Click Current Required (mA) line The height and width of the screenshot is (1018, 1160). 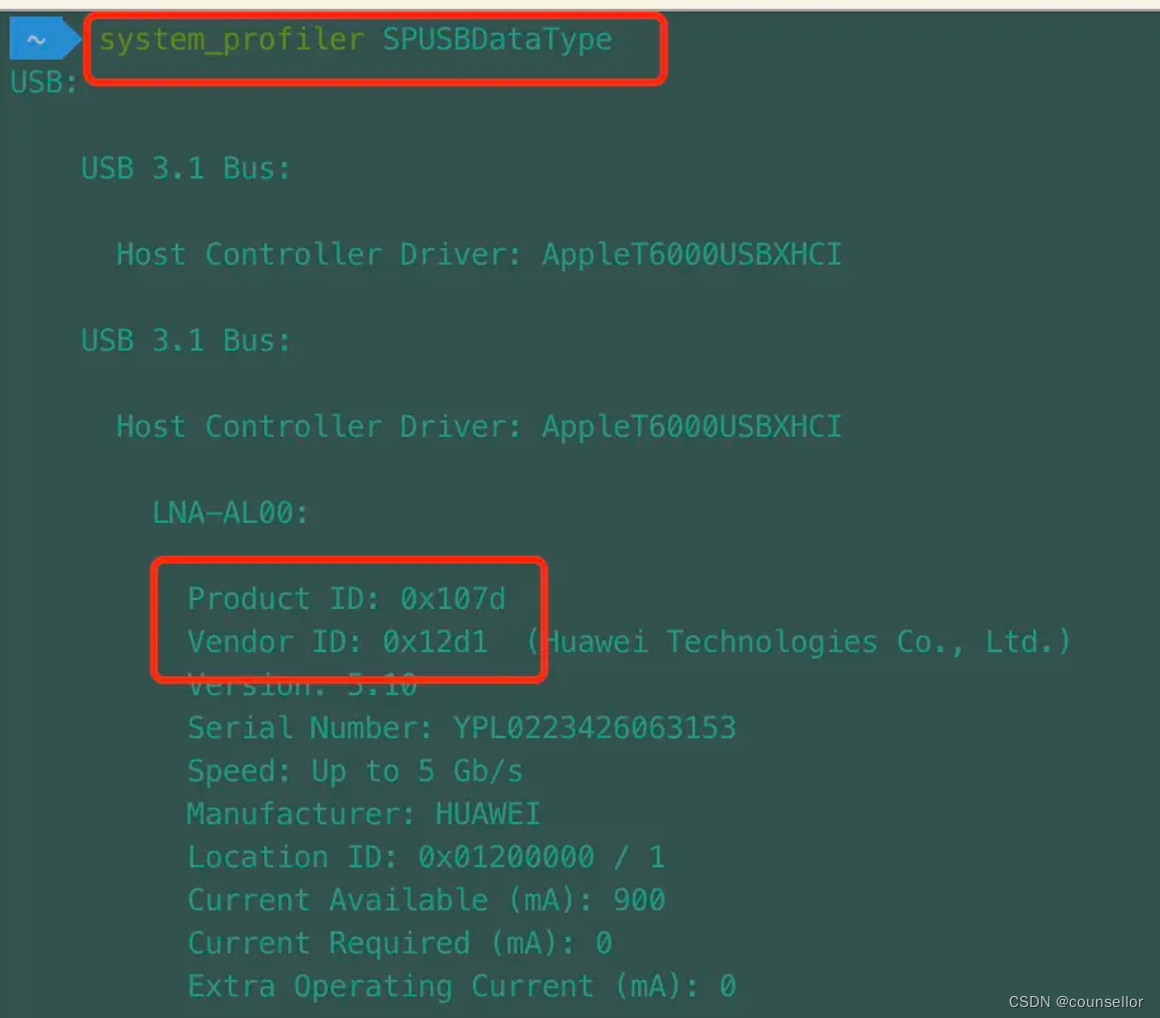click(x=399, y=943)
